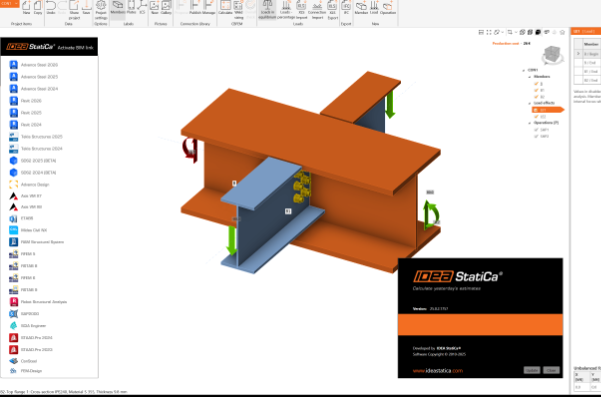
Task: Toggle the Members labels icon
Action: [x=118, y=8]
